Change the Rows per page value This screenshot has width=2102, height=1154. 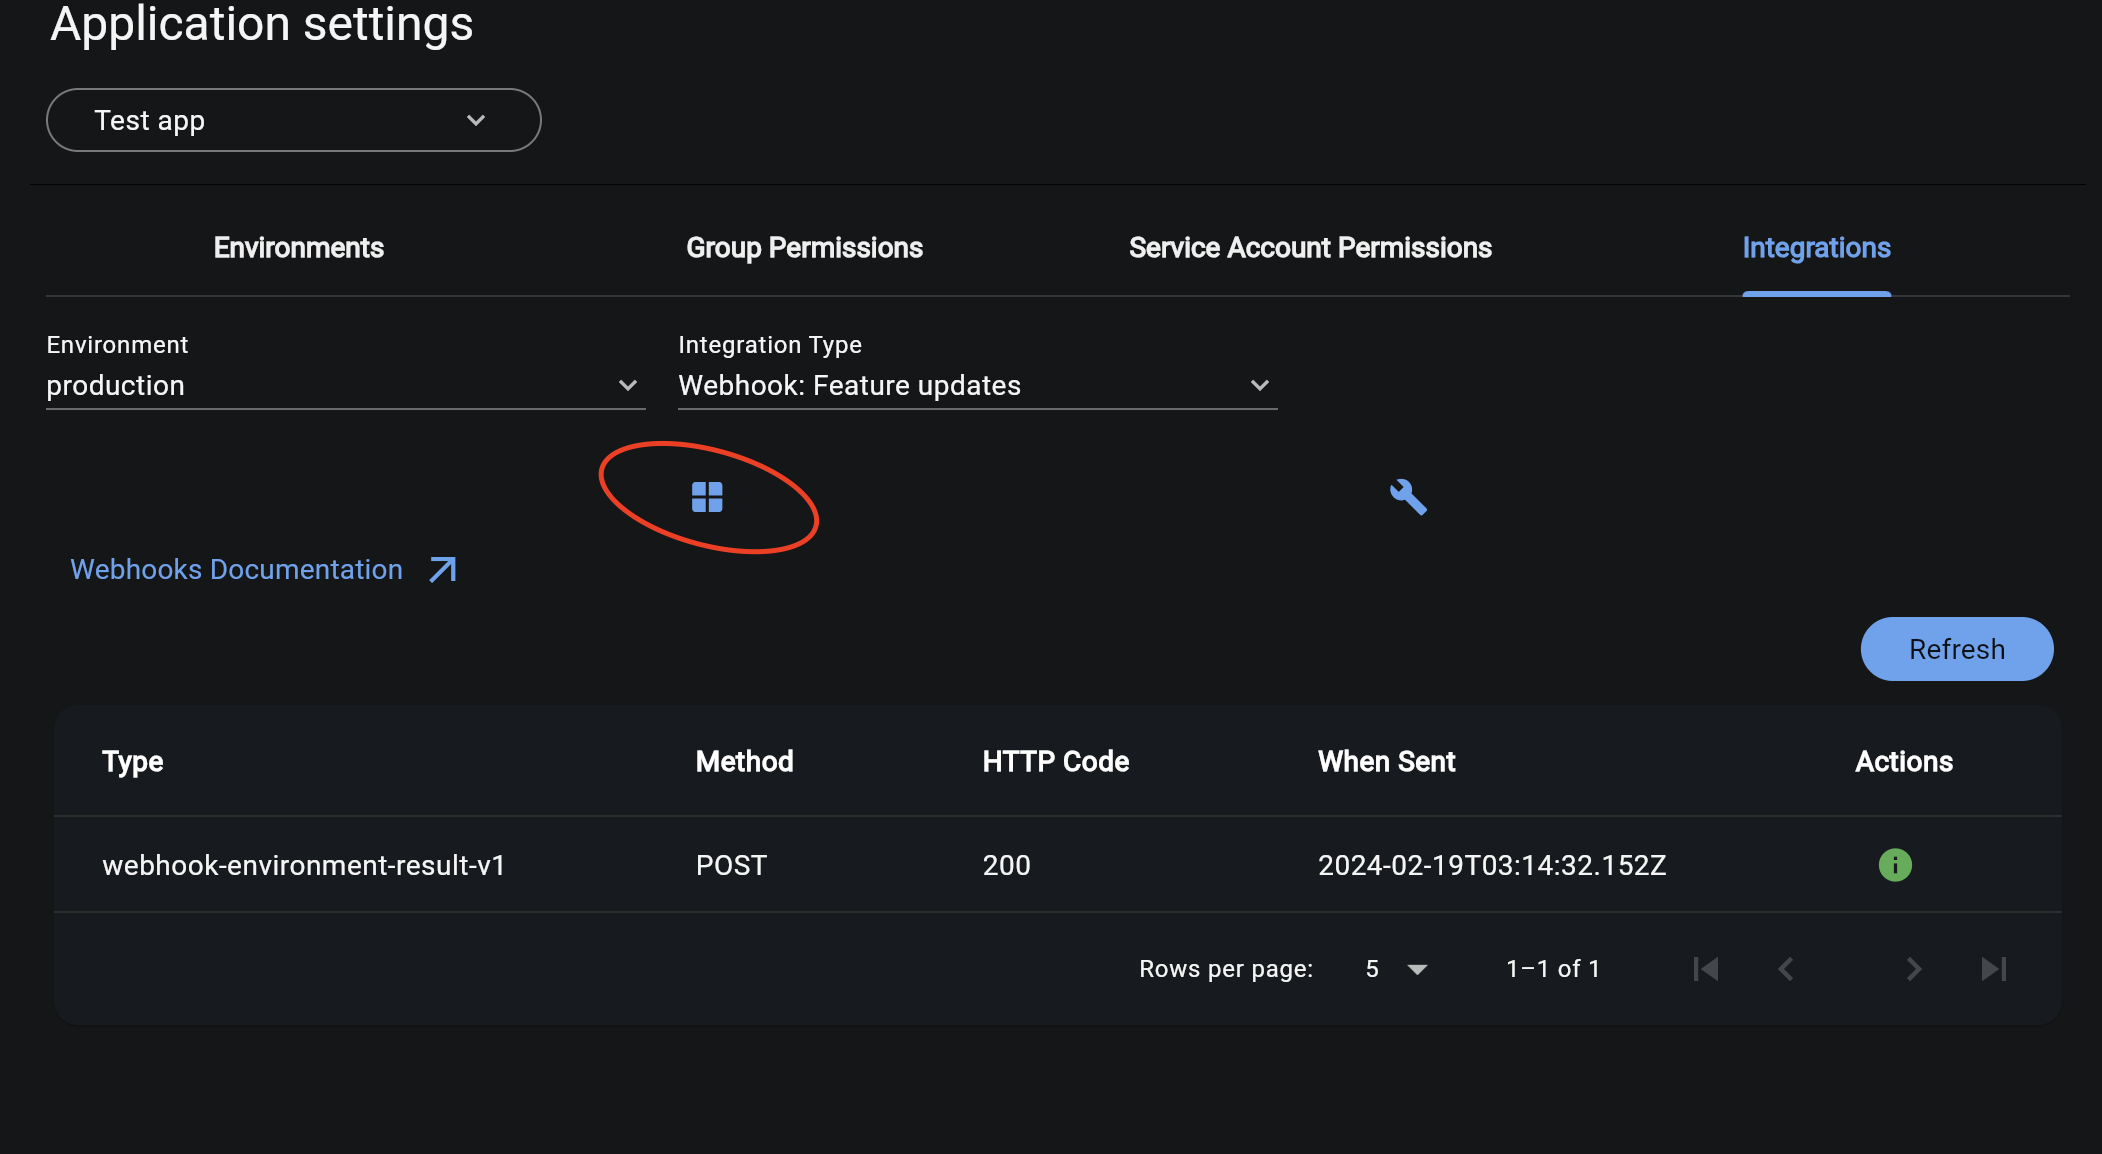[x=1395, y=968]
